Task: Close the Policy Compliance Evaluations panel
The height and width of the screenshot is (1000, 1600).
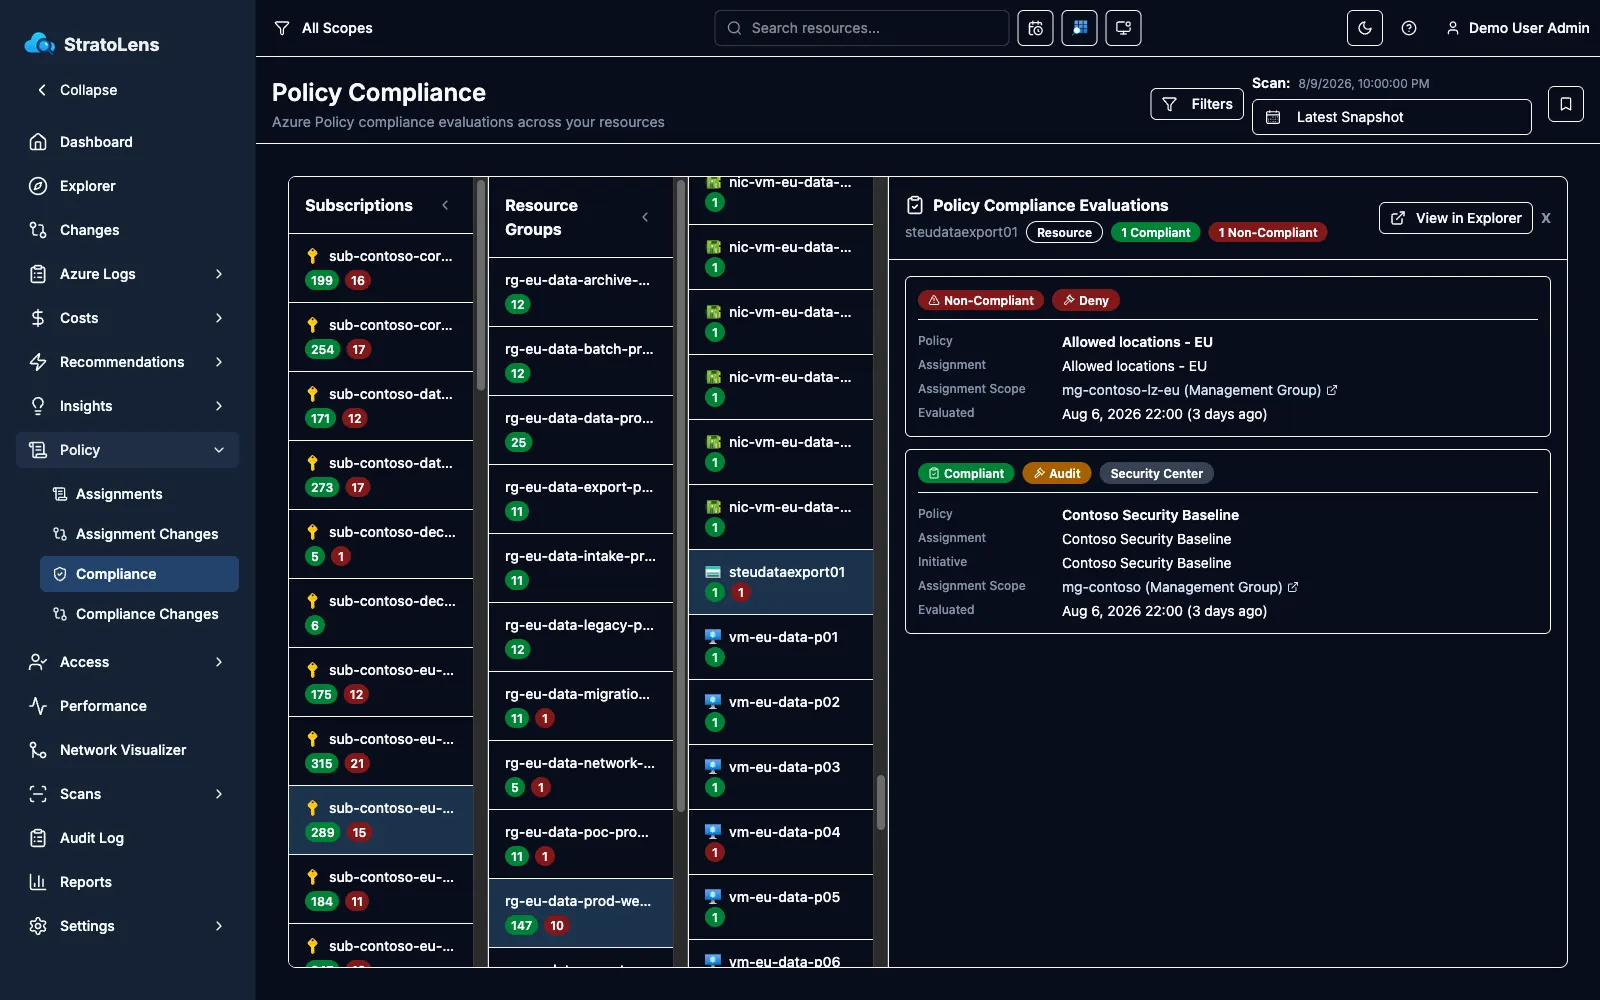Action: 1546,218
